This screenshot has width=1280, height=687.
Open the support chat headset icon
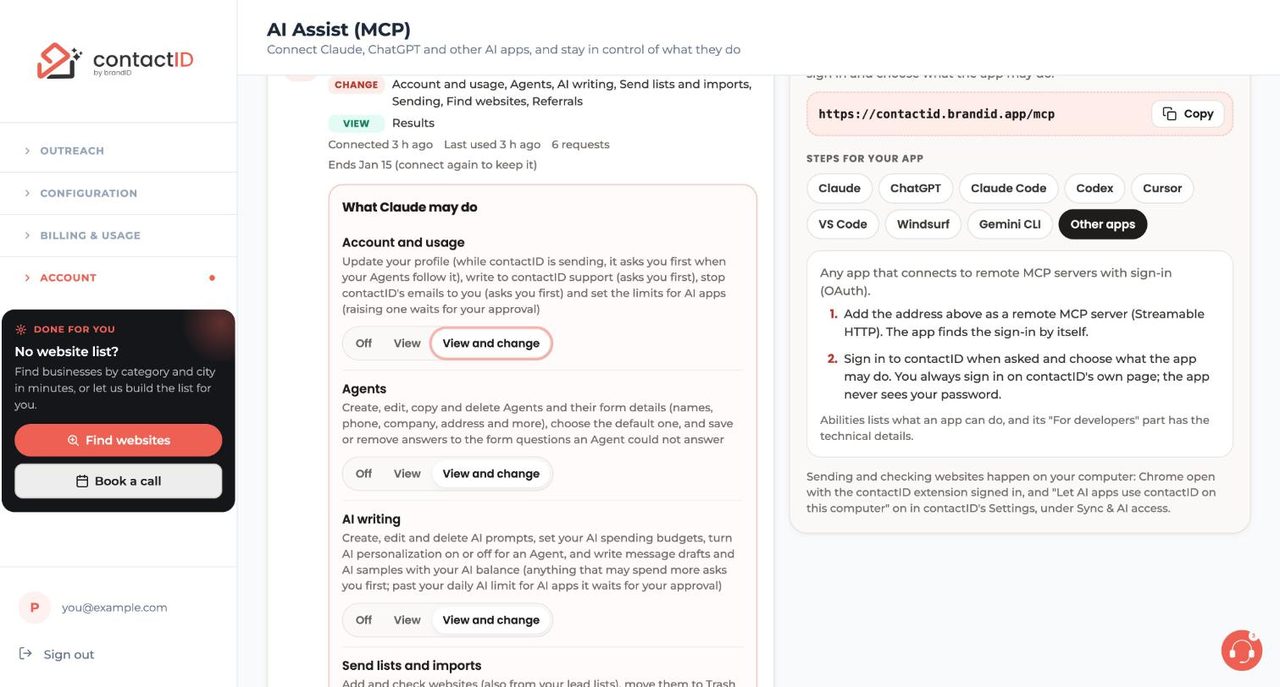tap(1241, 650)
